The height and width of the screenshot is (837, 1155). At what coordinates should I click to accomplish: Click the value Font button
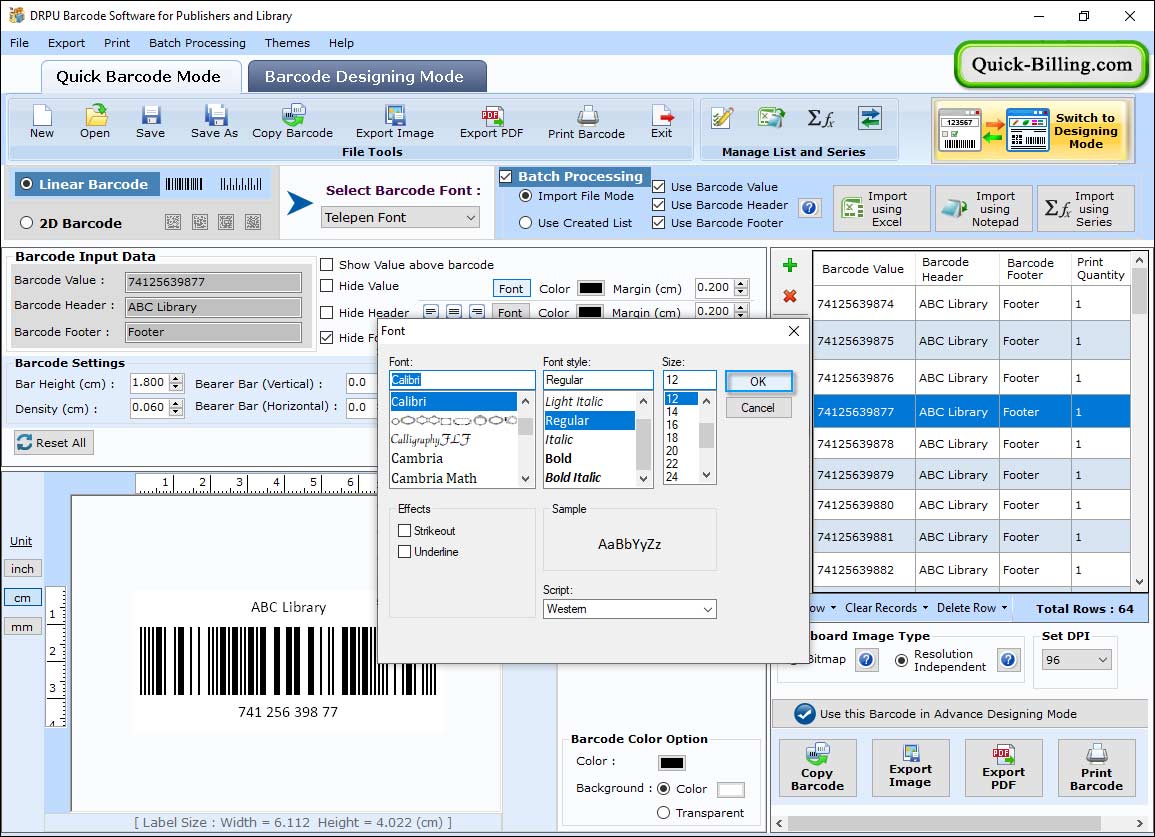(511, 289)
